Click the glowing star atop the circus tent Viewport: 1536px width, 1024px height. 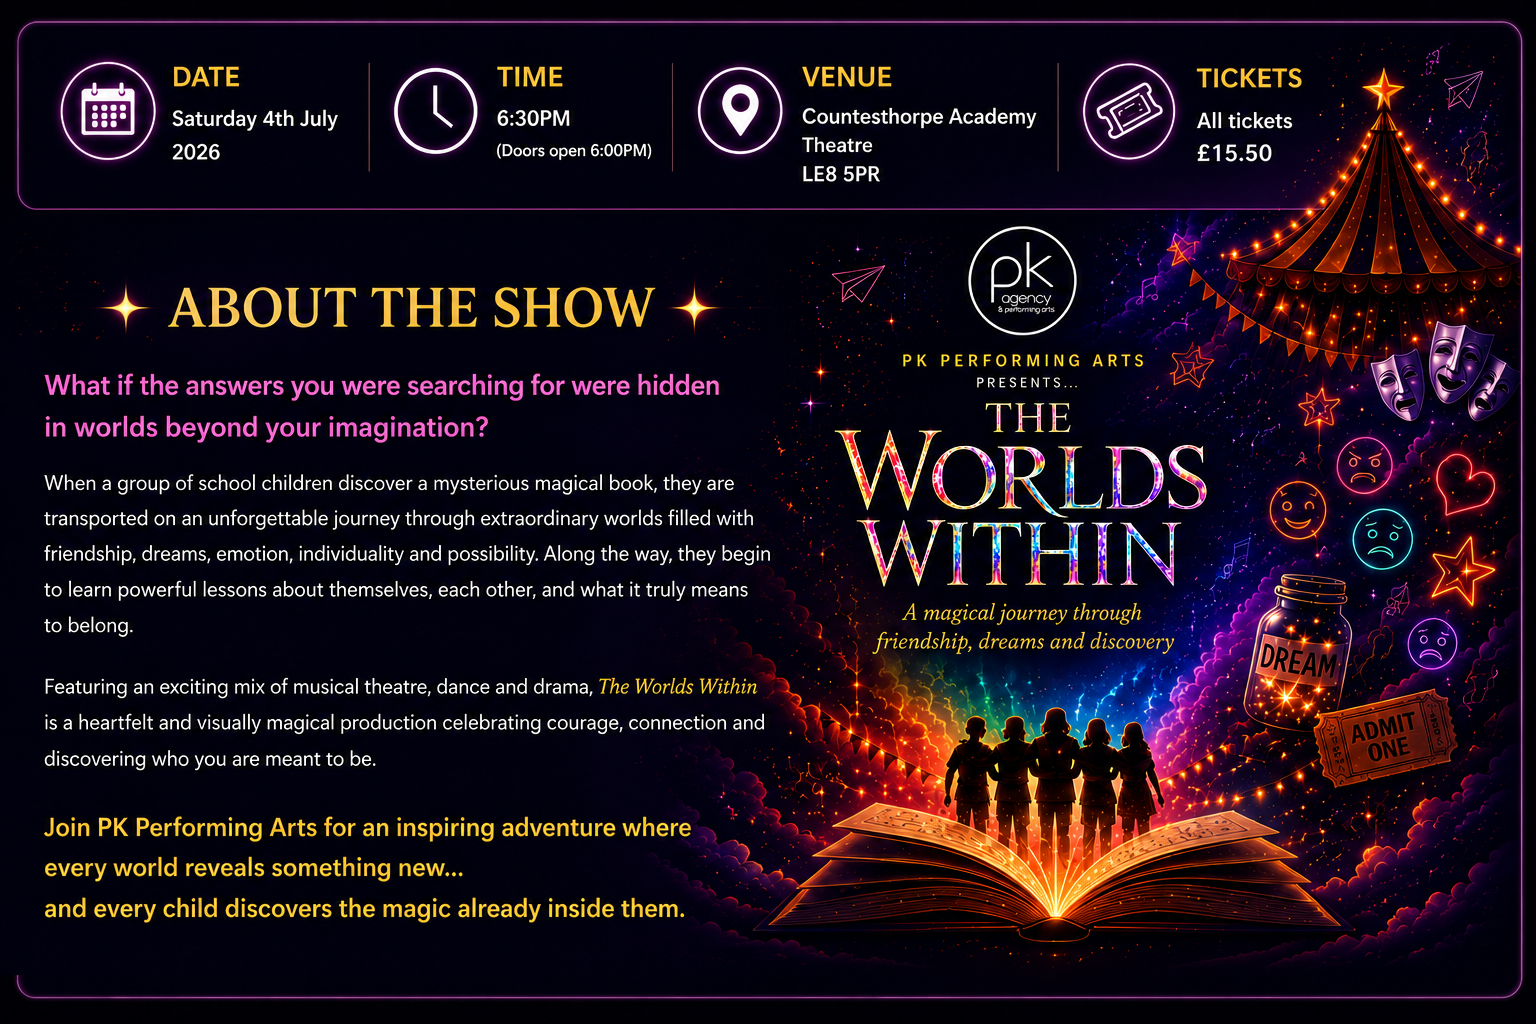[x=1383, y=91]
